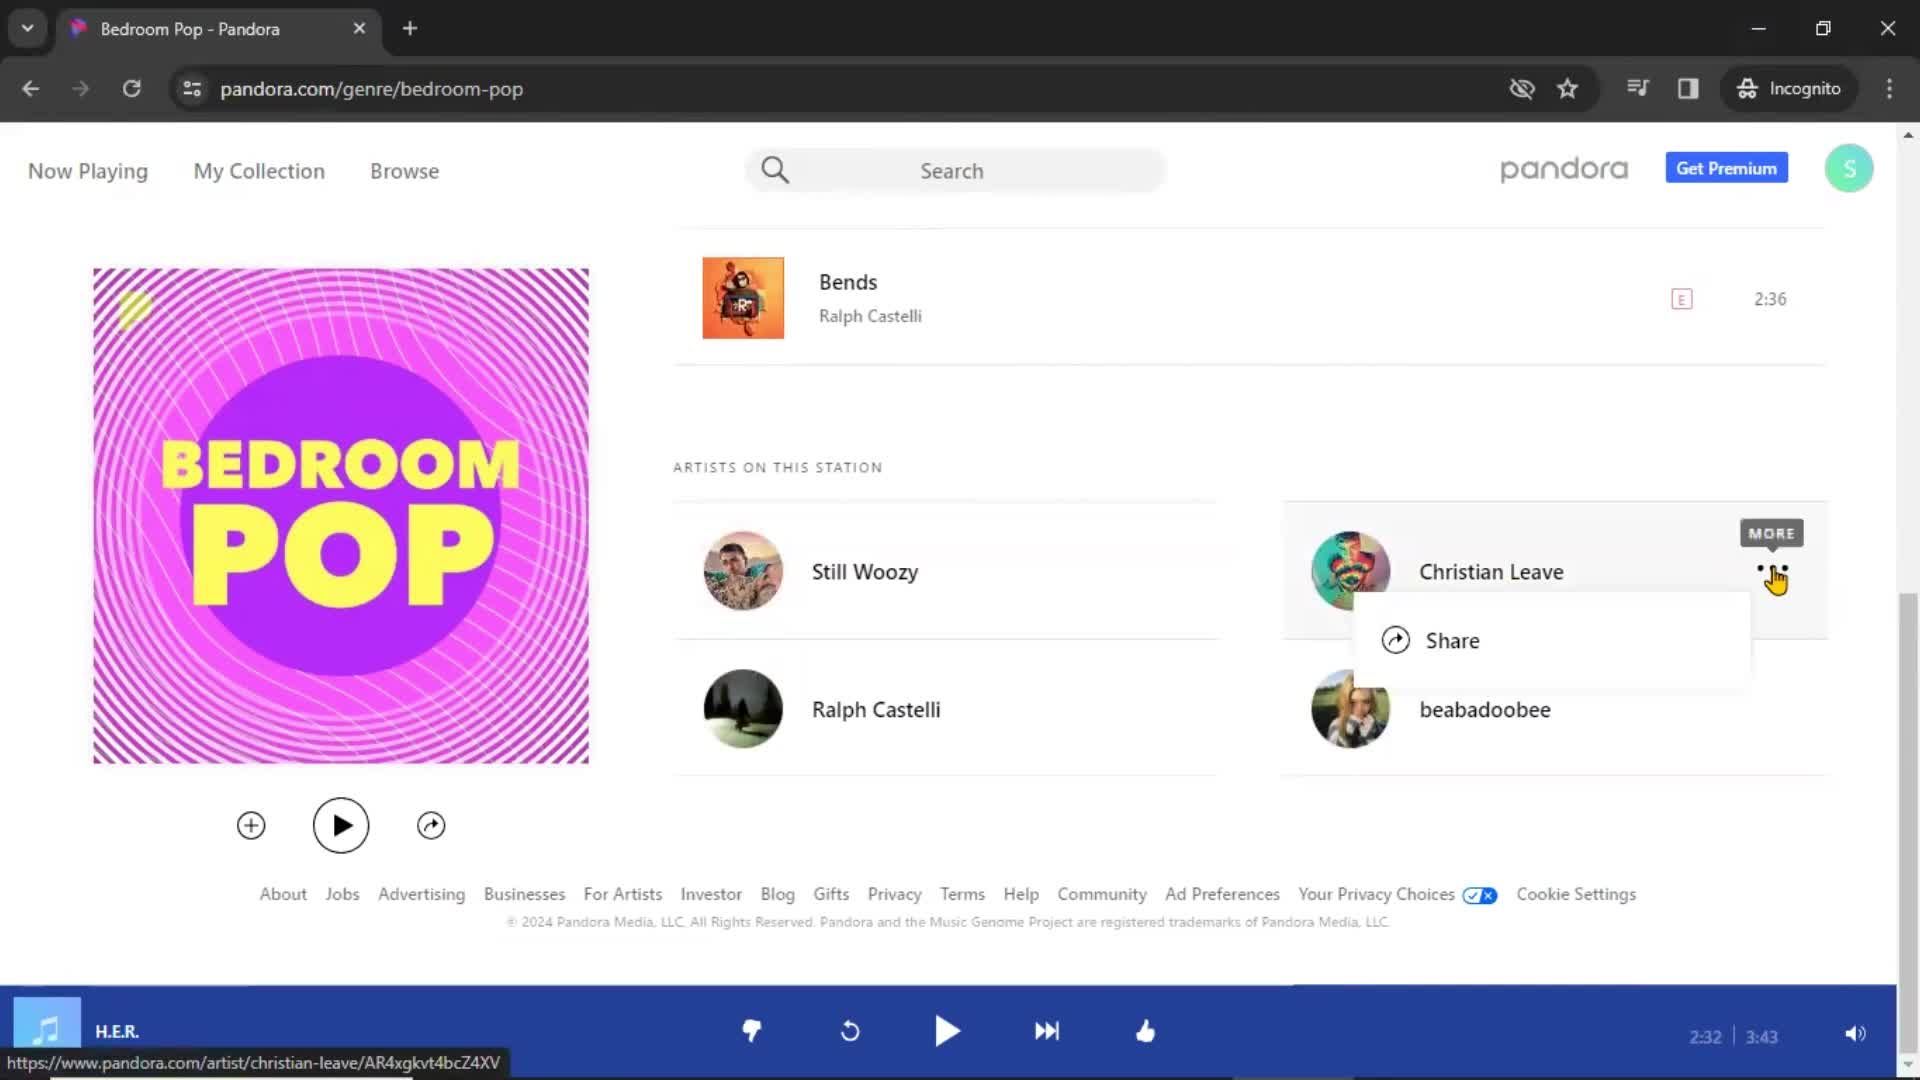The width and height of the screenshot is (1920, 1080).
Task: Open the About footer link
Action: pos(283,894)
